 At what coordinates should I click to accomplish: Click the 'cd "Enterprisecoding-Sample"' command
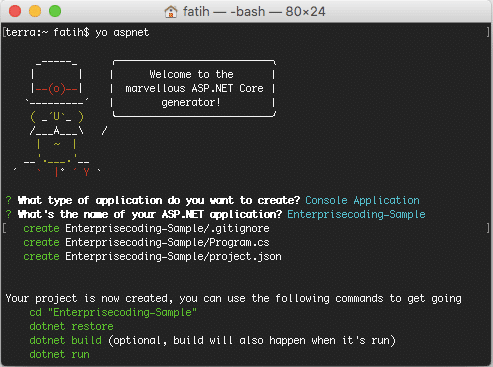click(113, 312)
